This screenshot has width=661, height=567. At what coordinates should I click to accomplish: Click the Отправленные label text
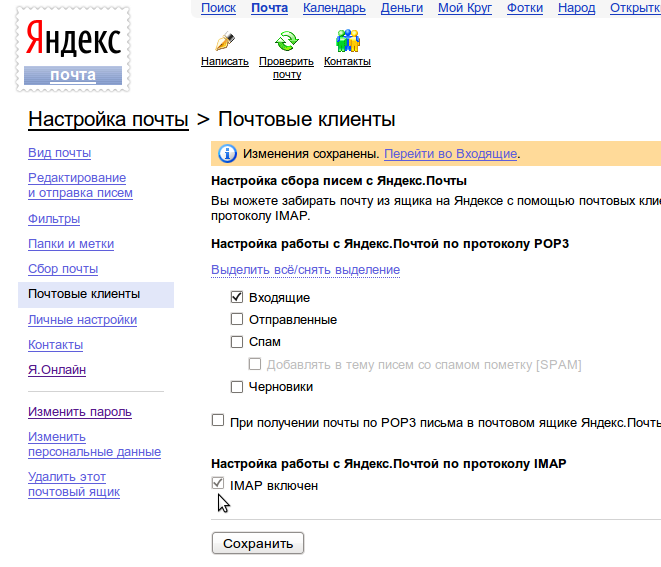click(x=293, y=320)
